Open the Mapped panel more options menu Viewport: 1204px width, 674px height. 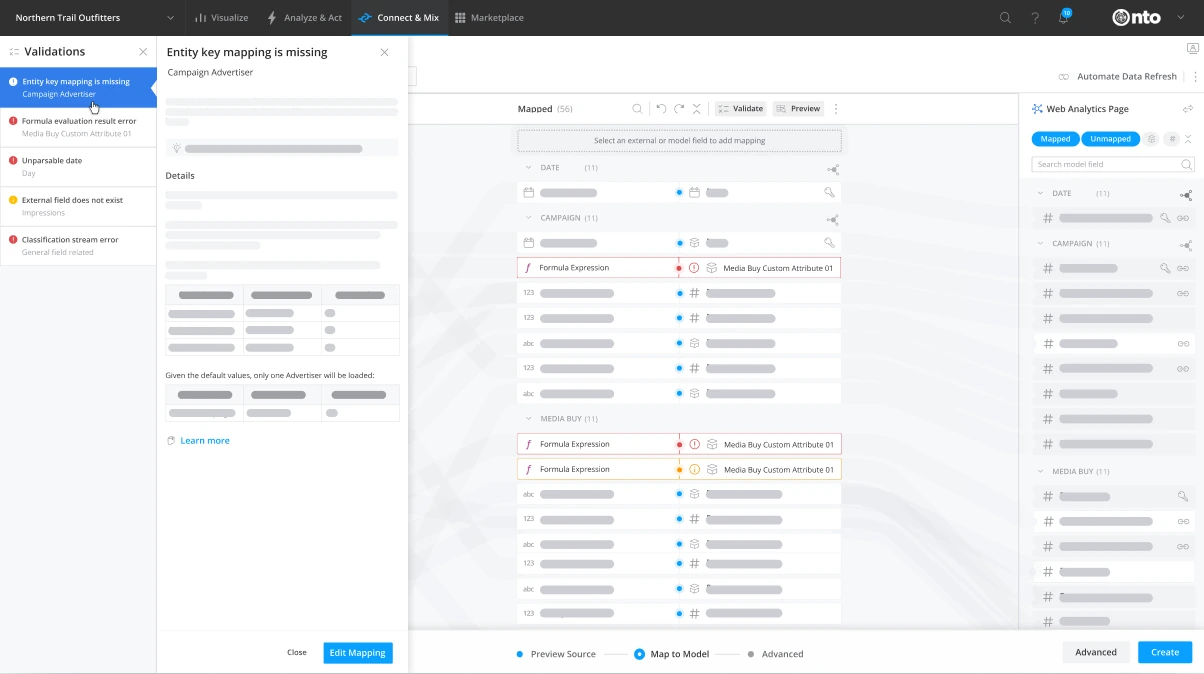click(836, 109)
